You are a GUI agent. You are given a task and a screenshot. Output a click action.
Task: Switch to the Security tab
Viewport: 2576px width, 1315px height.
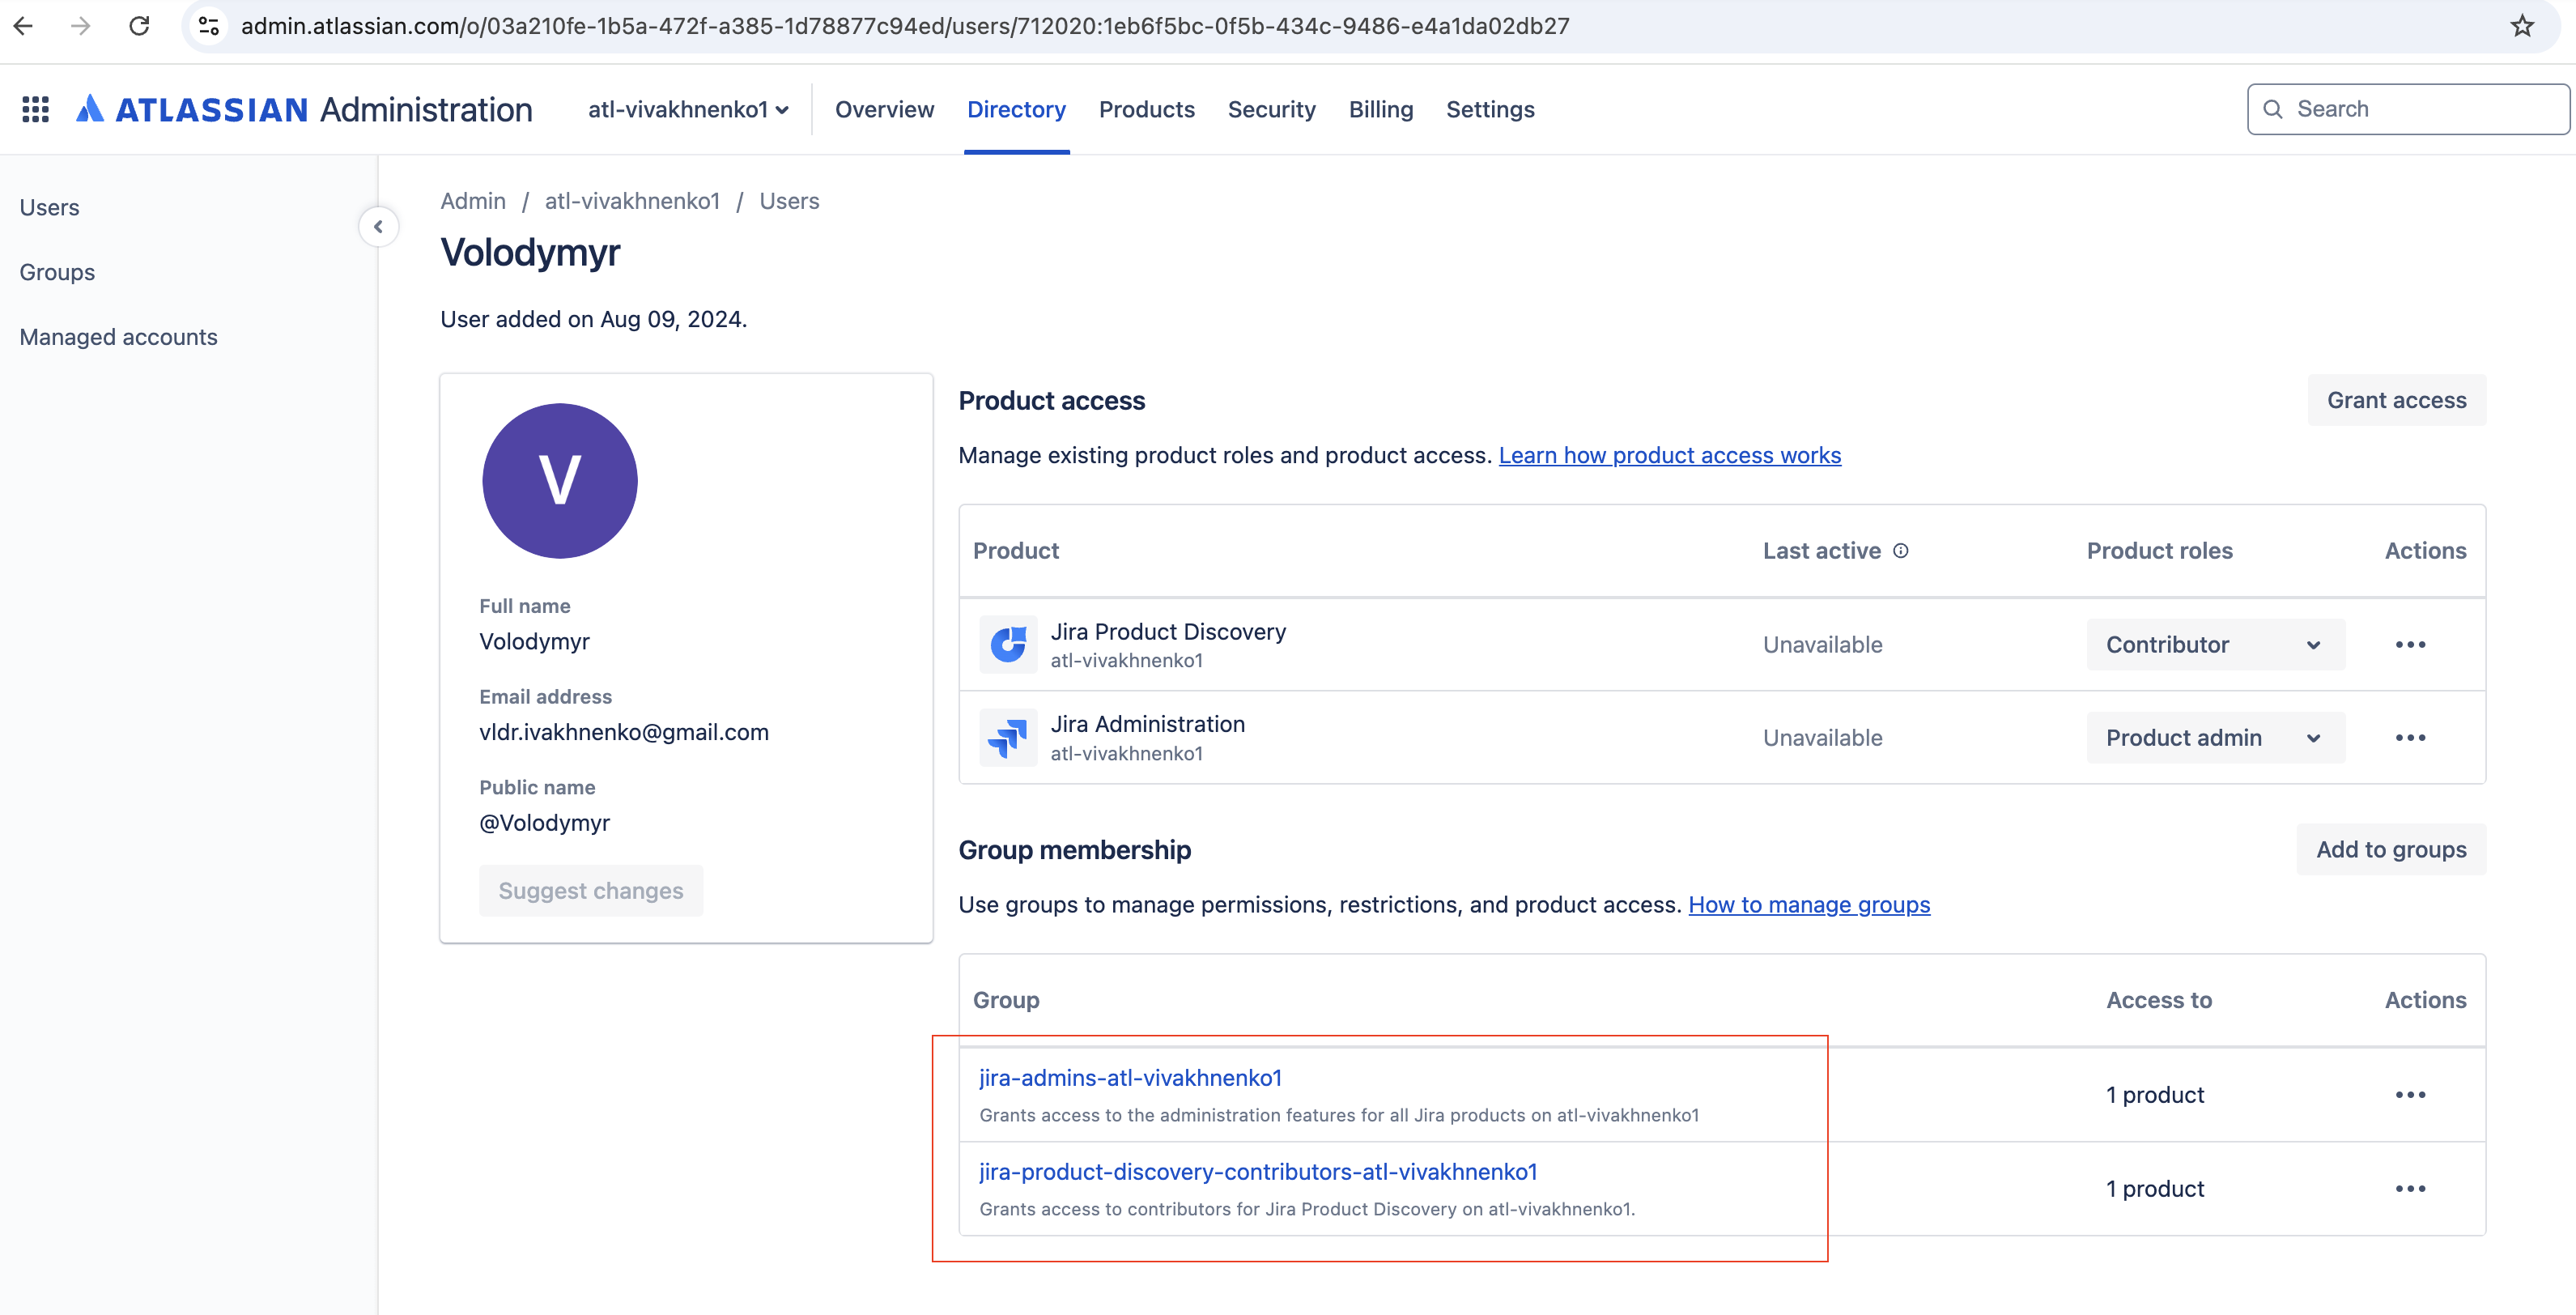pyautogui.click(x=1271, y=109)
